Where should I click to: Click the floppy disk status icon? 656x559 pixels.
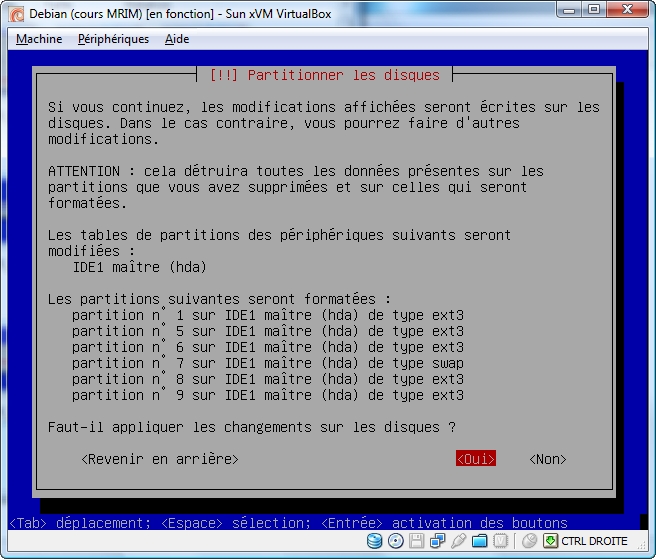coord(417,541)
